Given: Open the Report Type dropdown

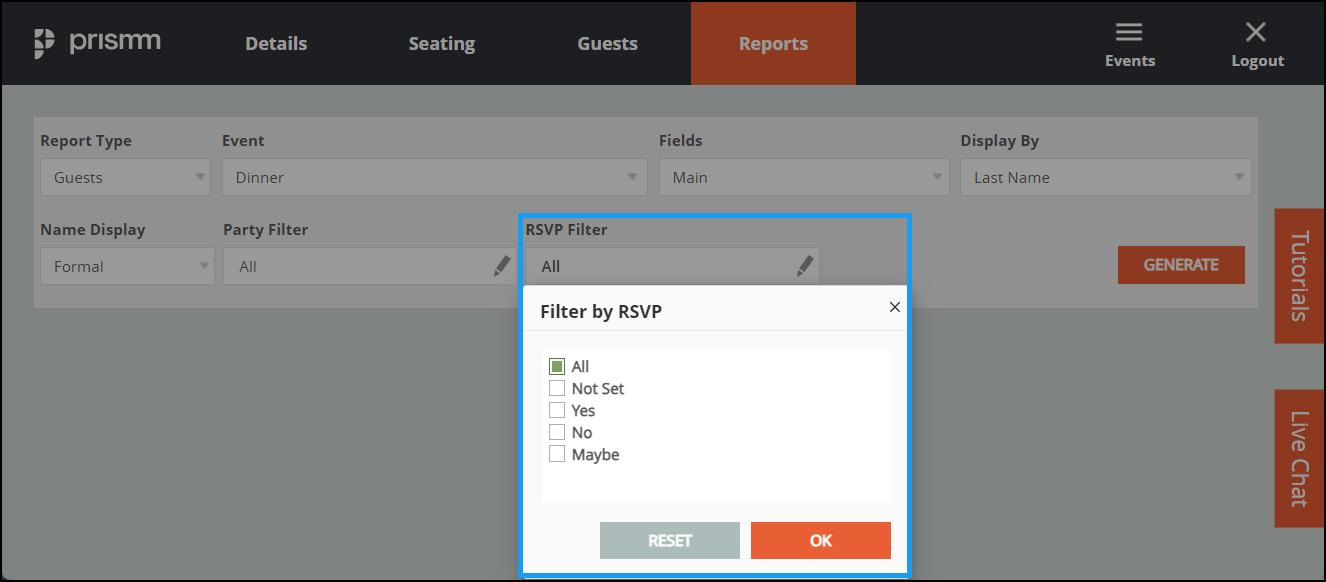Looking at the screenshot, I should 124,176.
